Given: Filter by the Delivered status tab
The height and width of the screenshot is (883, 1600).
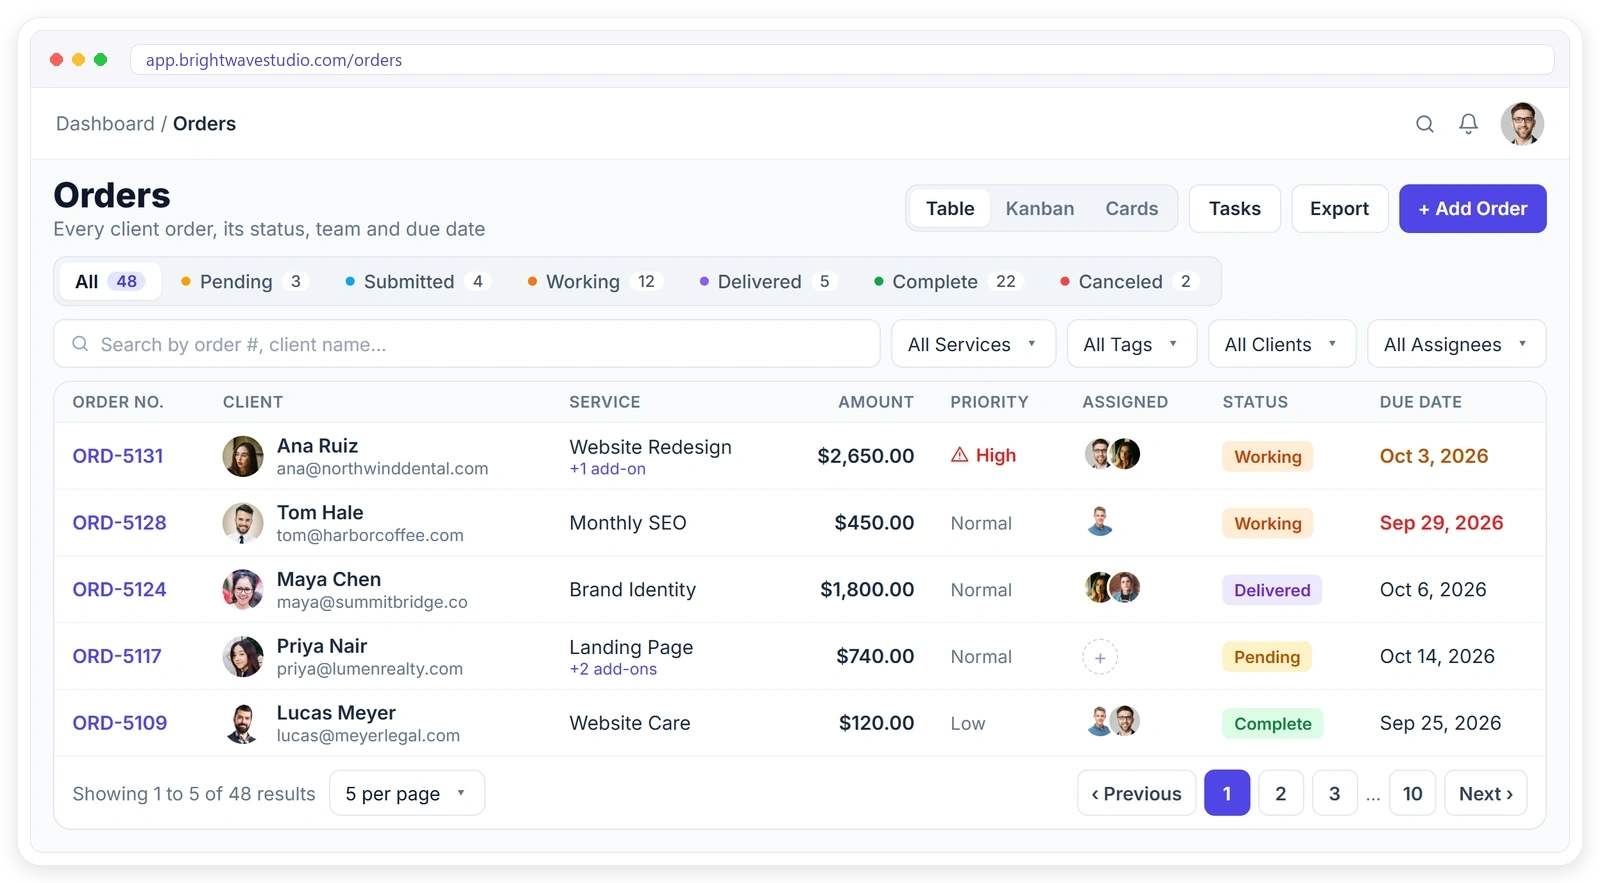Looking at the screenshot, I should tap(768, 282).
